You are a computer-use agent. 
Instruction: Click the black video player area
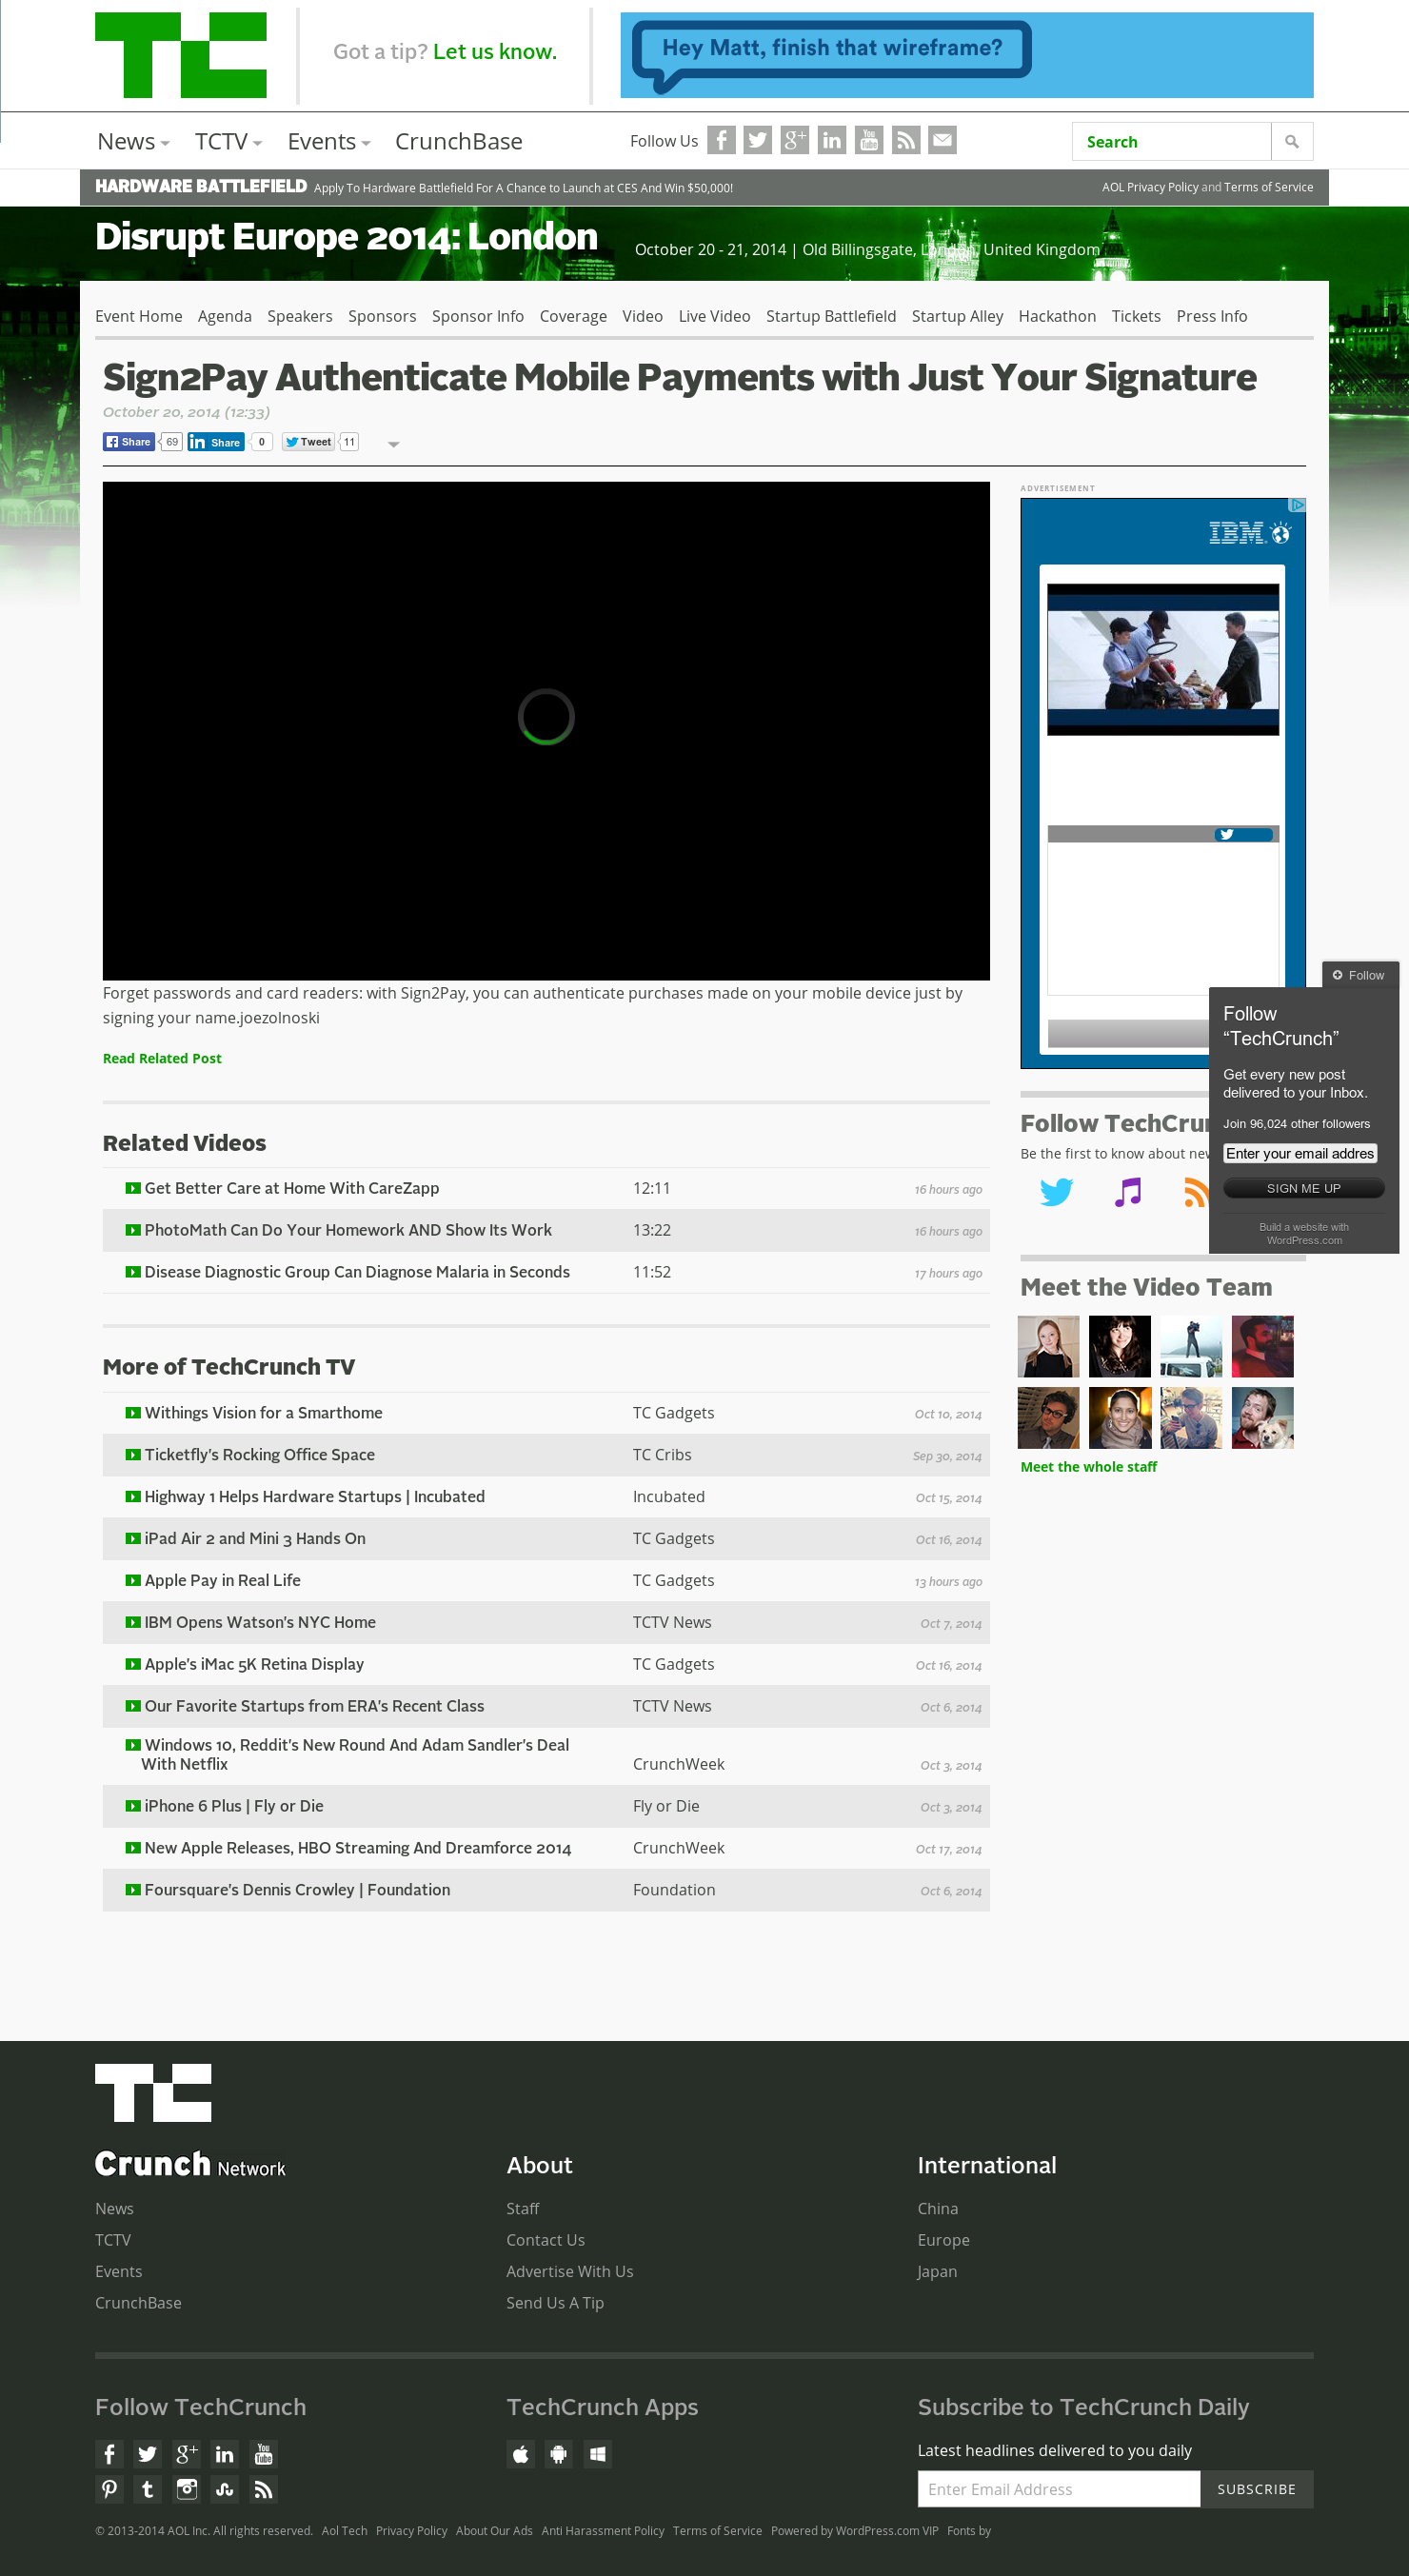(x=546, y=731)
